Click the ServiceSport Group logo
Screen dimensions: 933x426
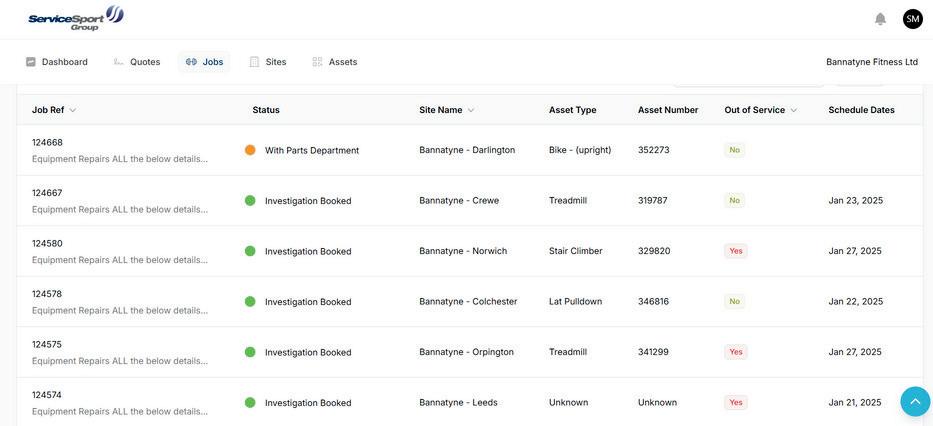point(76,18)
